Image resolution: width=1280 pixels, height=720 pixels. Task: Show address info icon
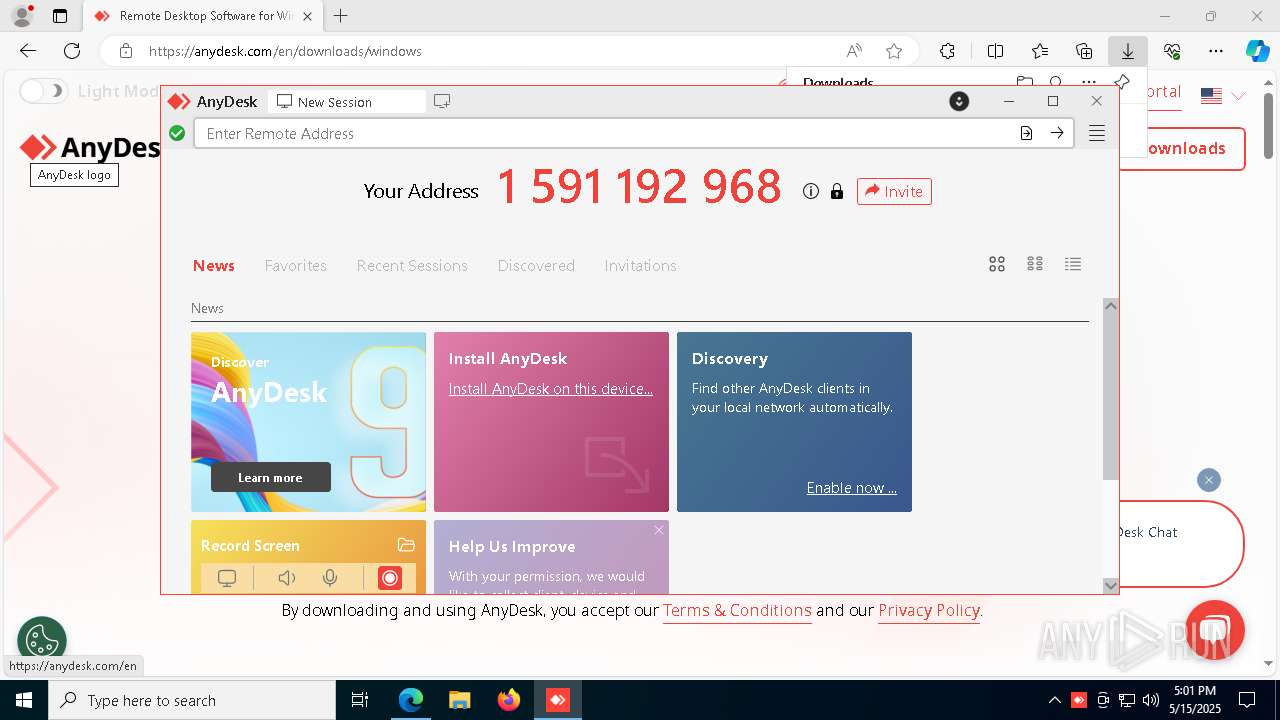[811, 191]
